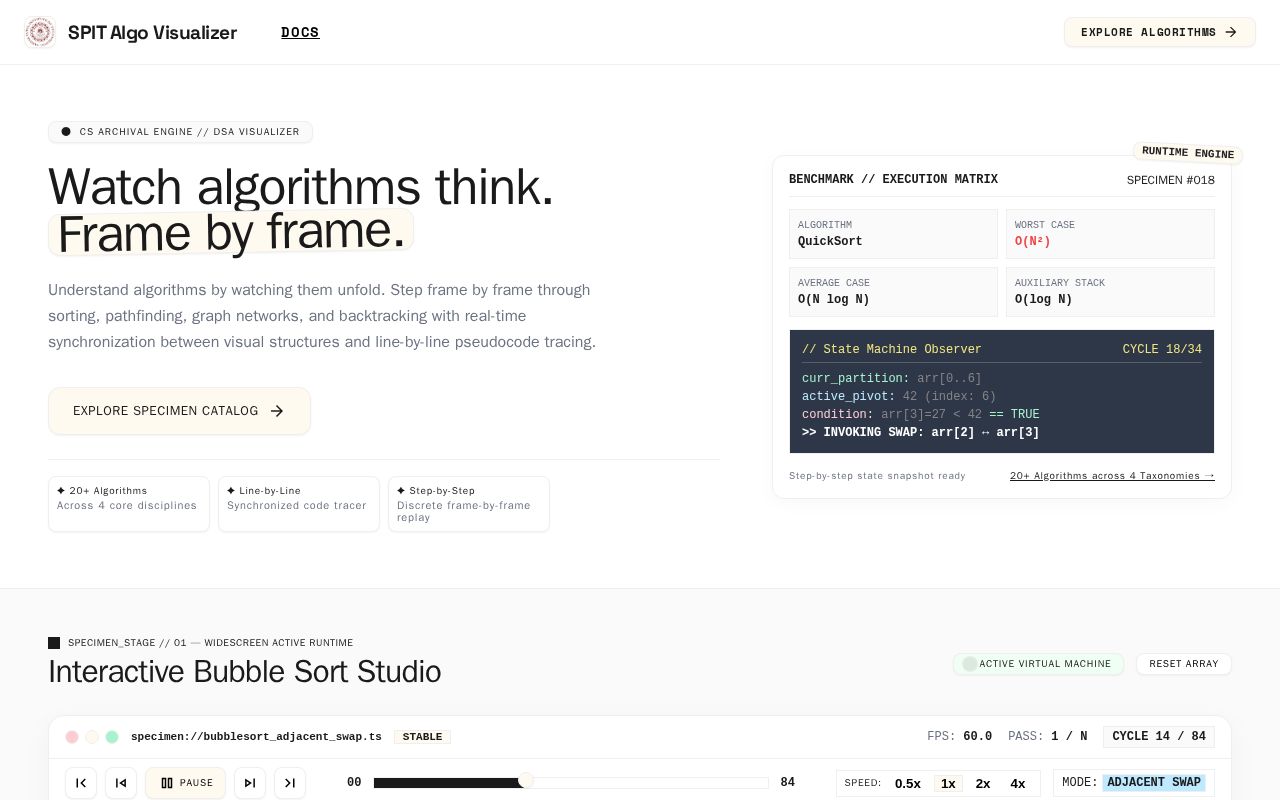
Task: Reset the array in Bubble Sort Studio
Action: pyautogui.click(x=1184, y=664)
